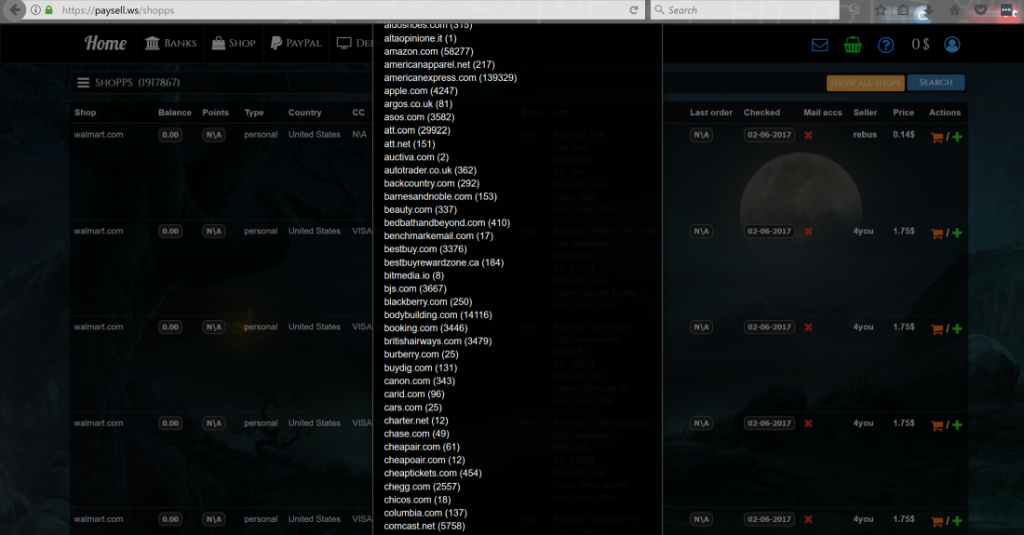Viewport: 1024px width, 535px height.
Task: Click the blue Search button
Action: point(936,82)
